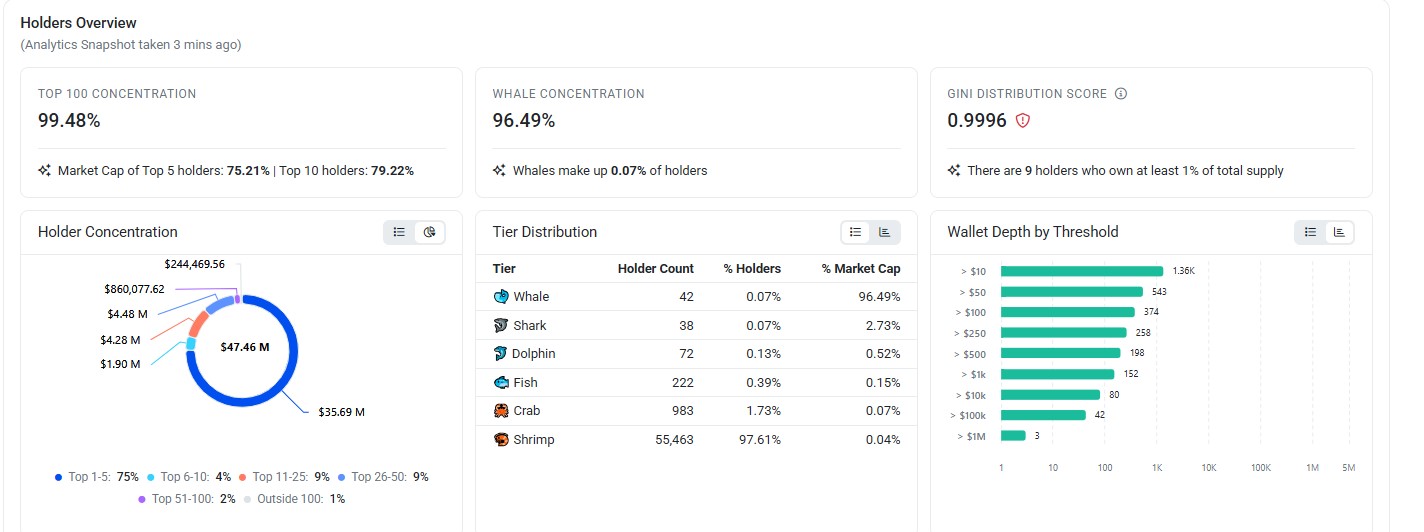Image resolution: width=1424 pixels, height=532 pixels.
Task: Click the > $100k bar showing 42
Action: pos(1043,415)
